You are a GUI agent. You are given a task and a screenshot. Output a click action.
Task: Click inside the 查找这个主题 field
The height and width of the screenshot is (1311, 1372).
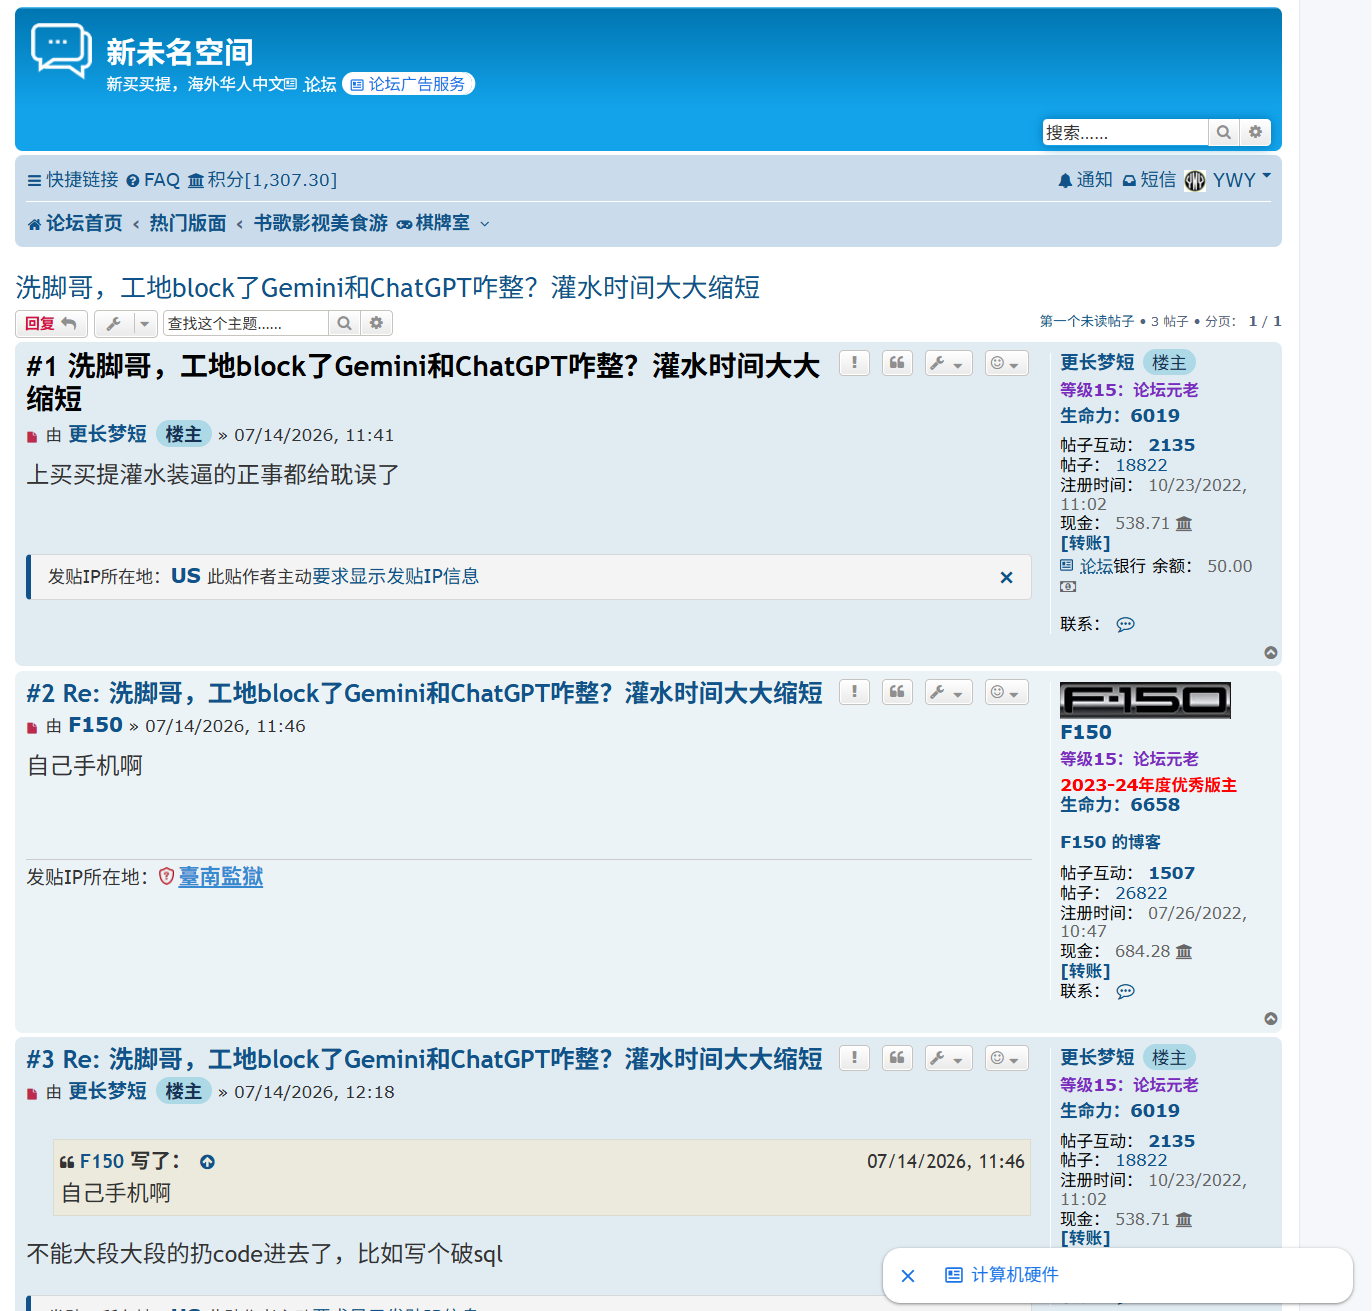click(245, 323)
